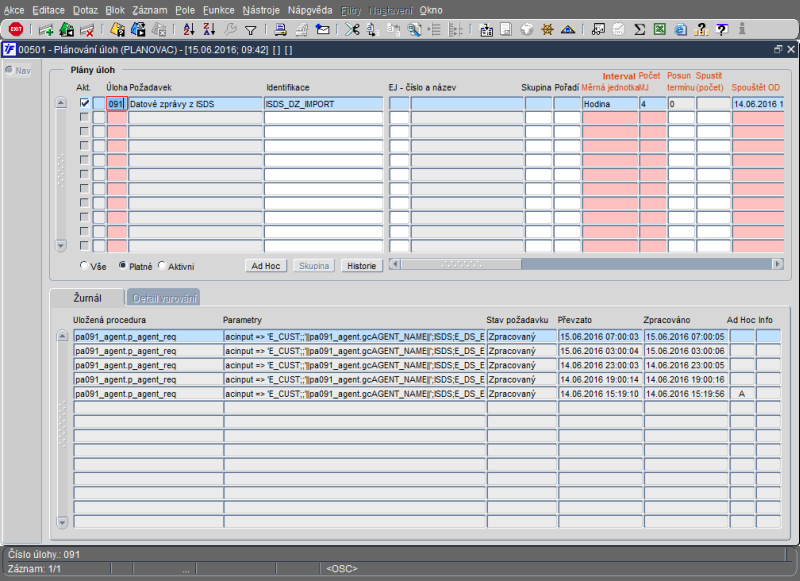
Task: Click the gray info figure icon in toolbar
Action: 742,29
